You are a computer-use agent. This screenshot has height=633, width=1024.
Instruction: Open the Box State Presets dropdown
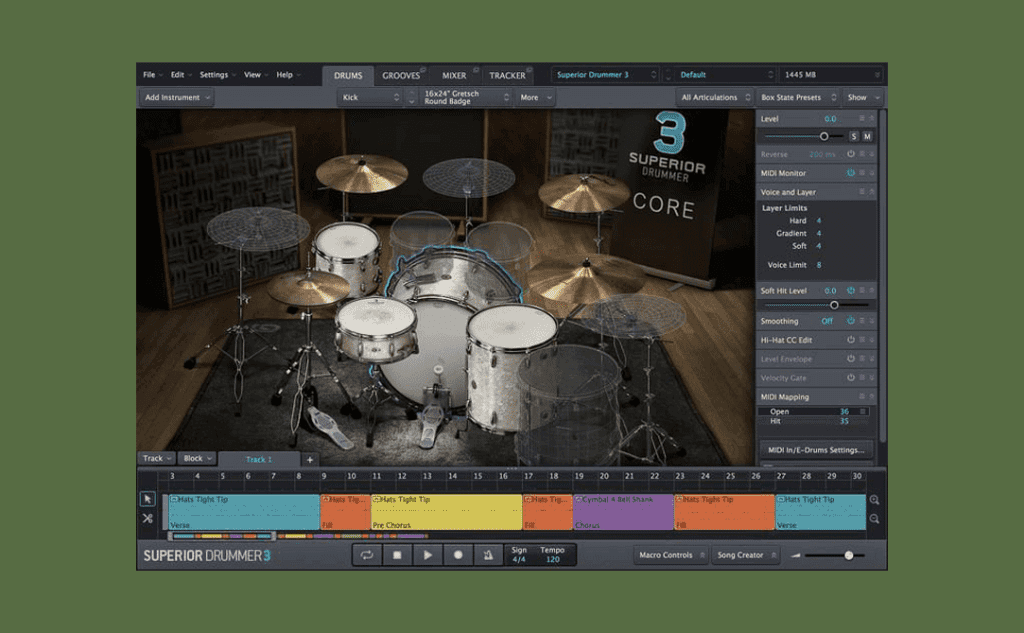pos(798,97)
